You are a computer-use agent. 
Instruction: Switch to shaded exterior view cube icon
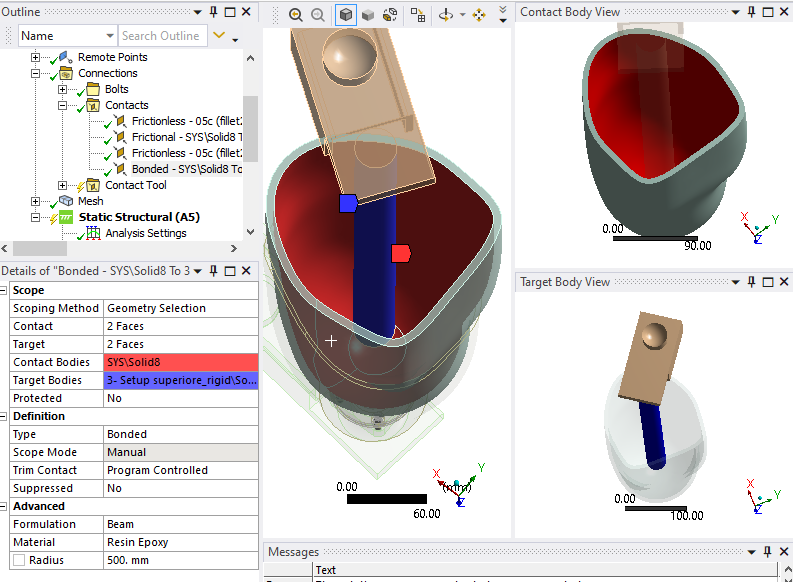368,15
